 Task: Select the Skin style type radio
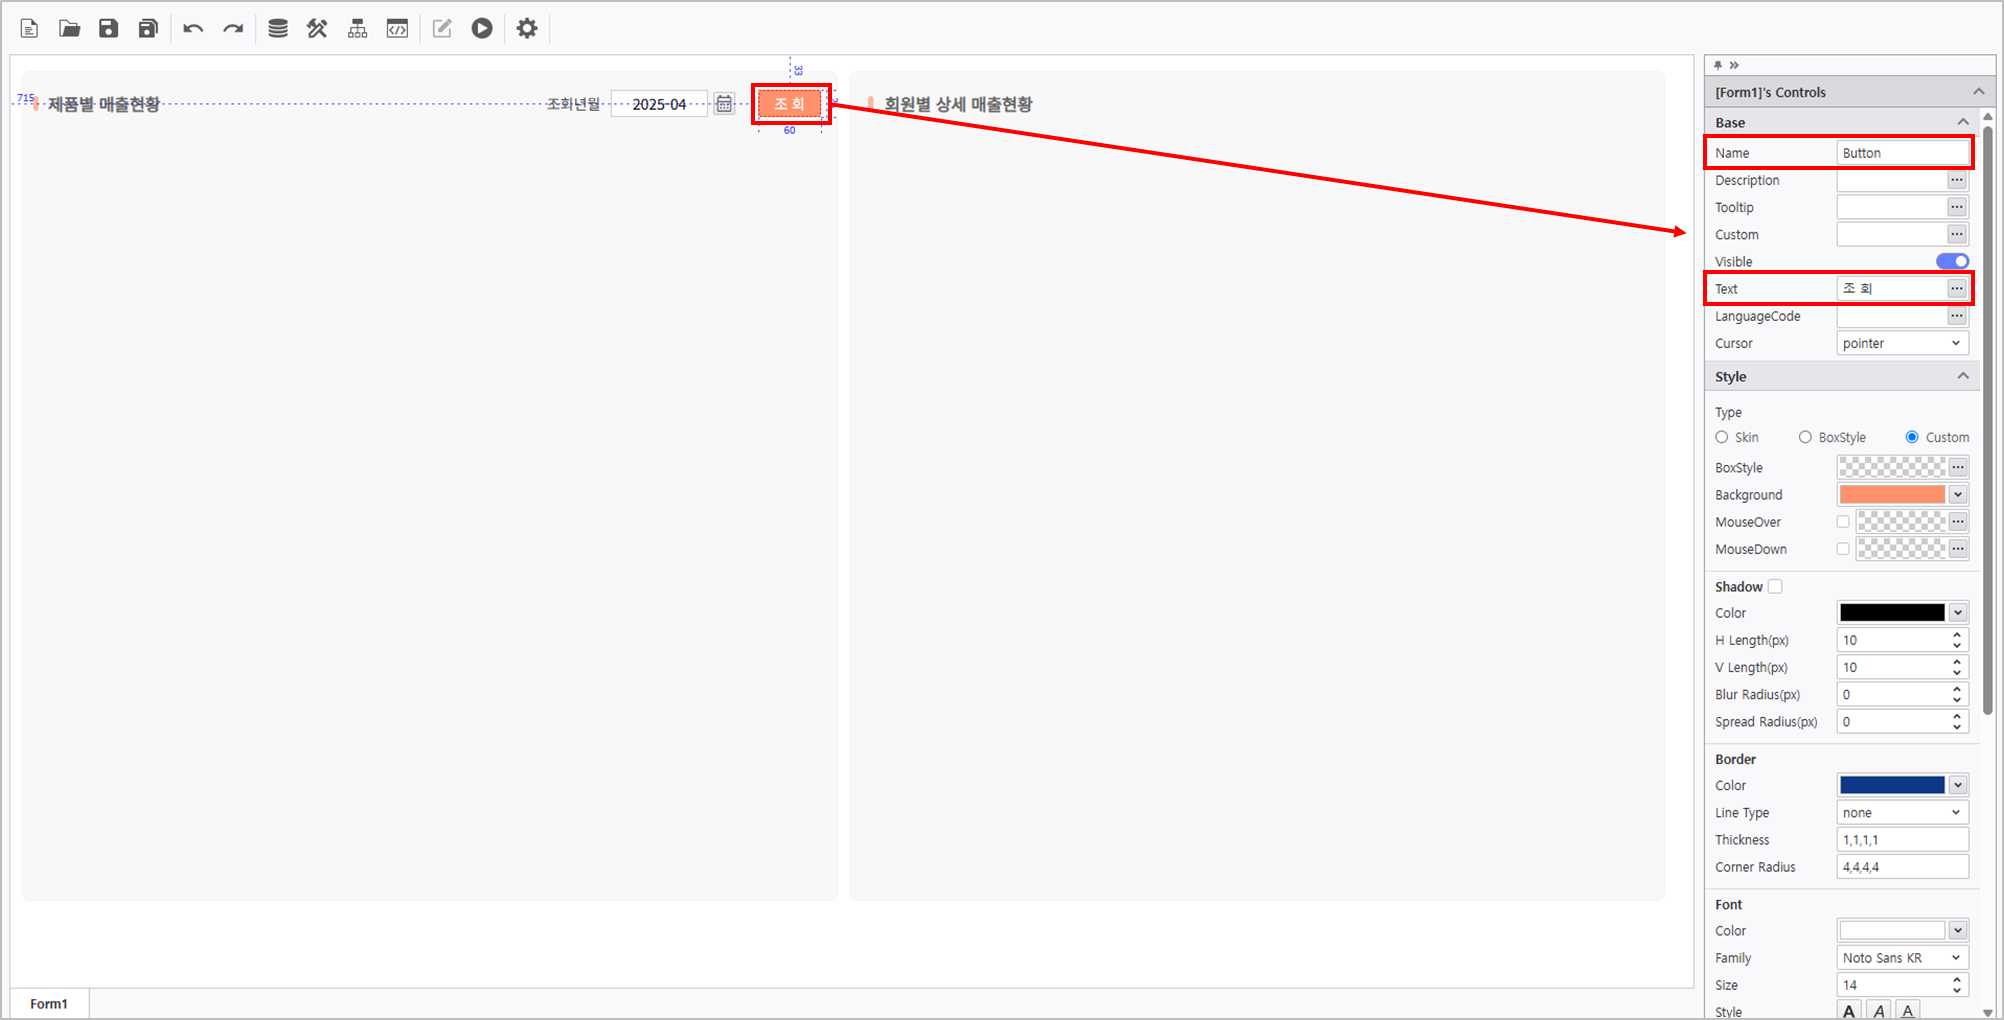click(x=1722, y=437)
